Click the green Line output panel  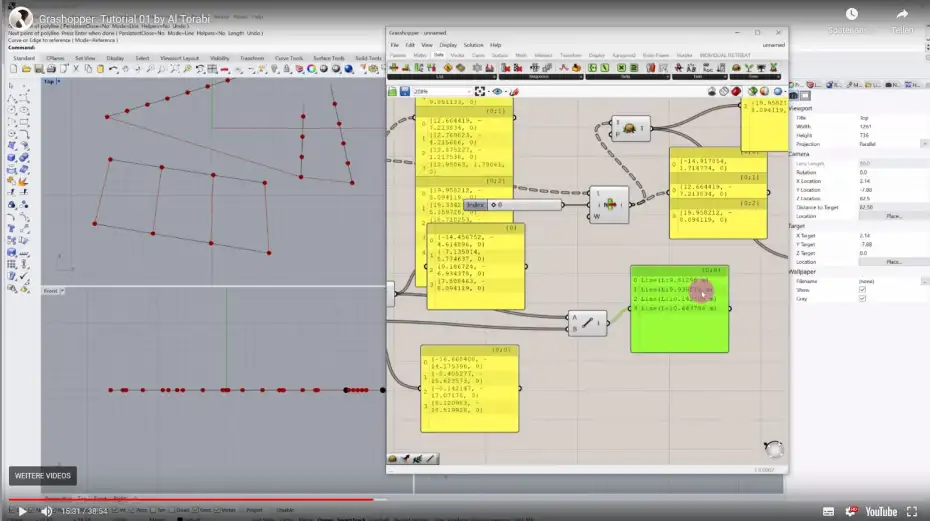(680, 309)
